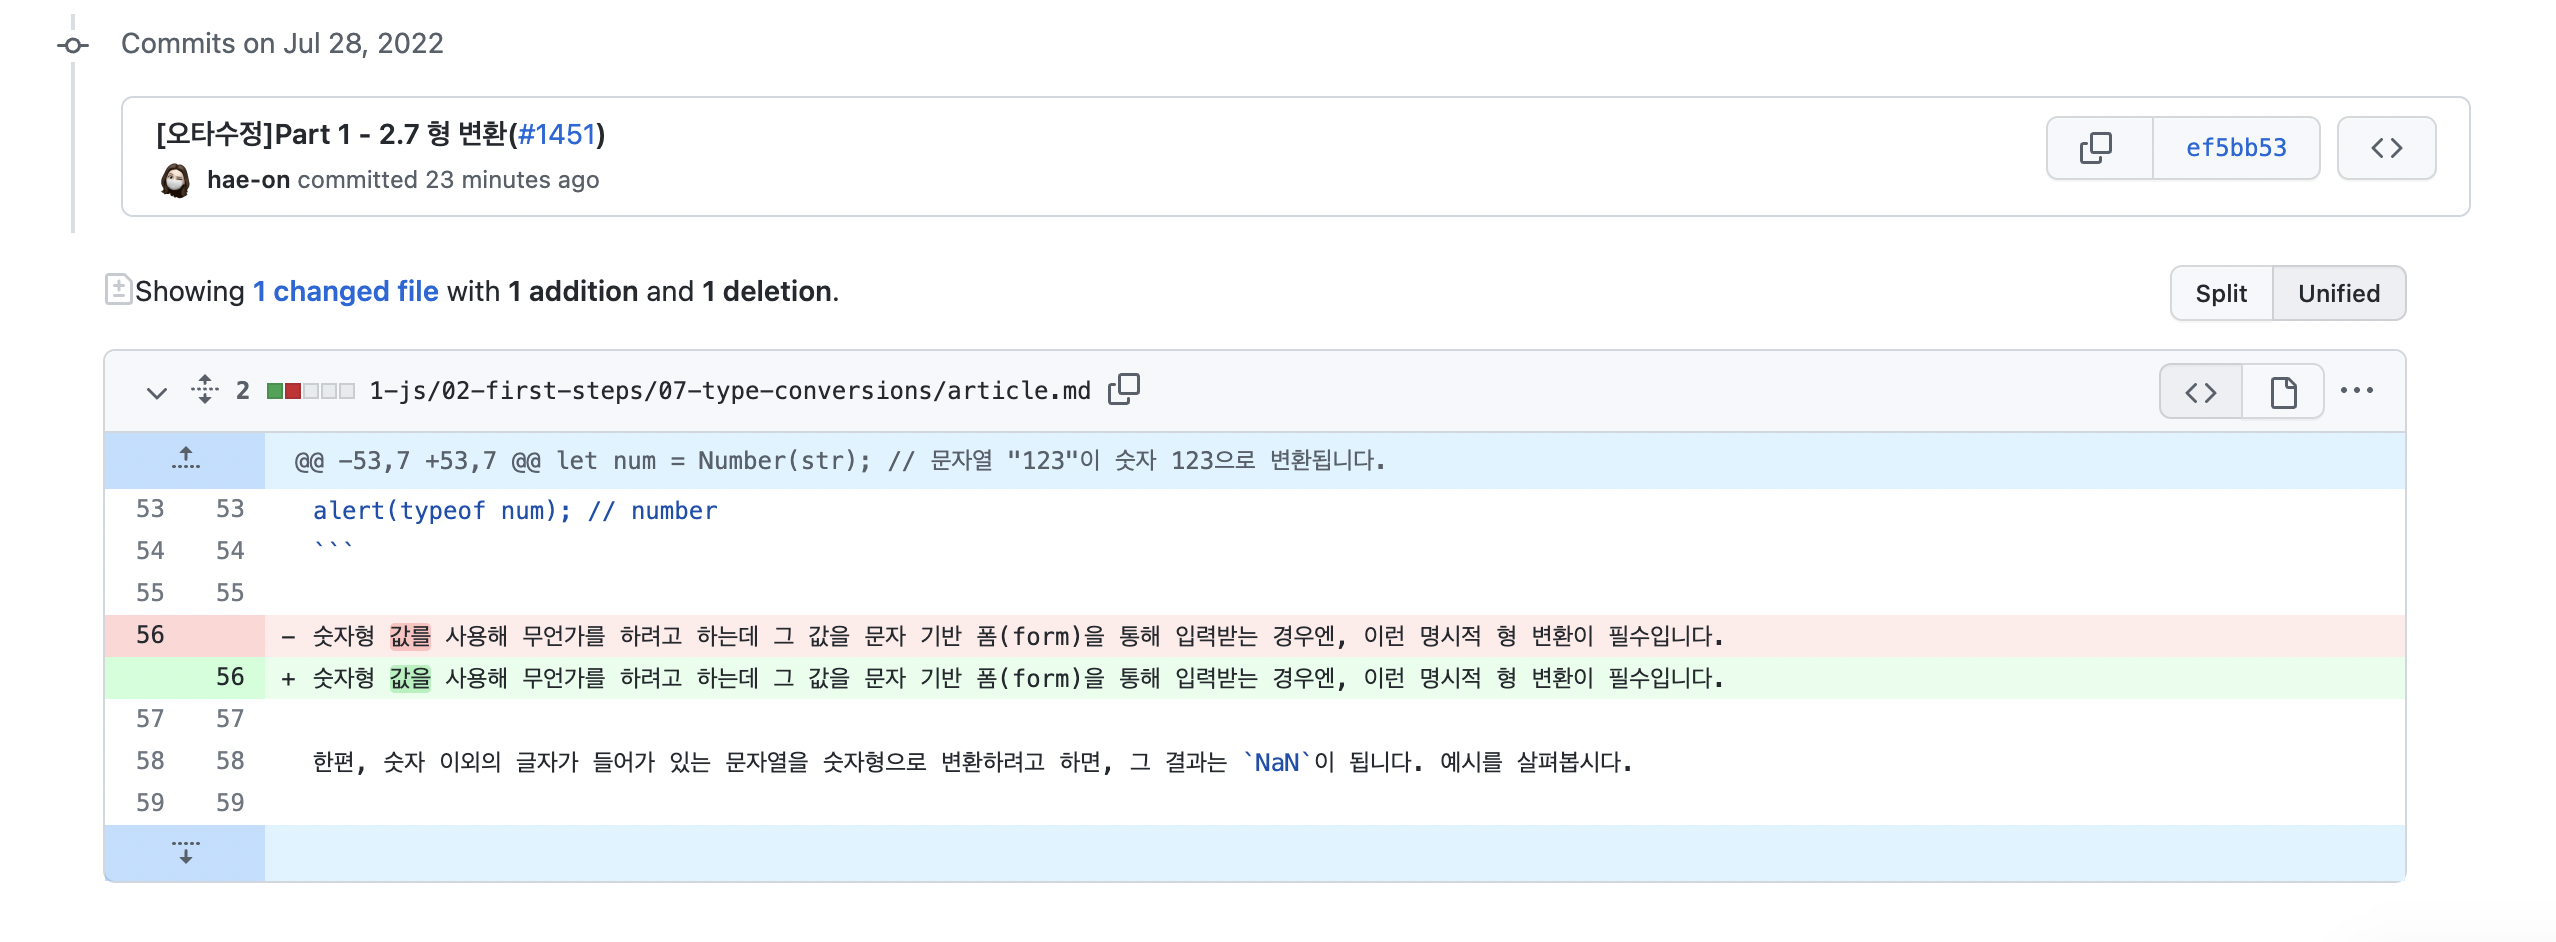Image resolution: width=2556 pixels, height=942 pixels.
Task: Open commit ef5bb53 link
Action: (2235, 148)
